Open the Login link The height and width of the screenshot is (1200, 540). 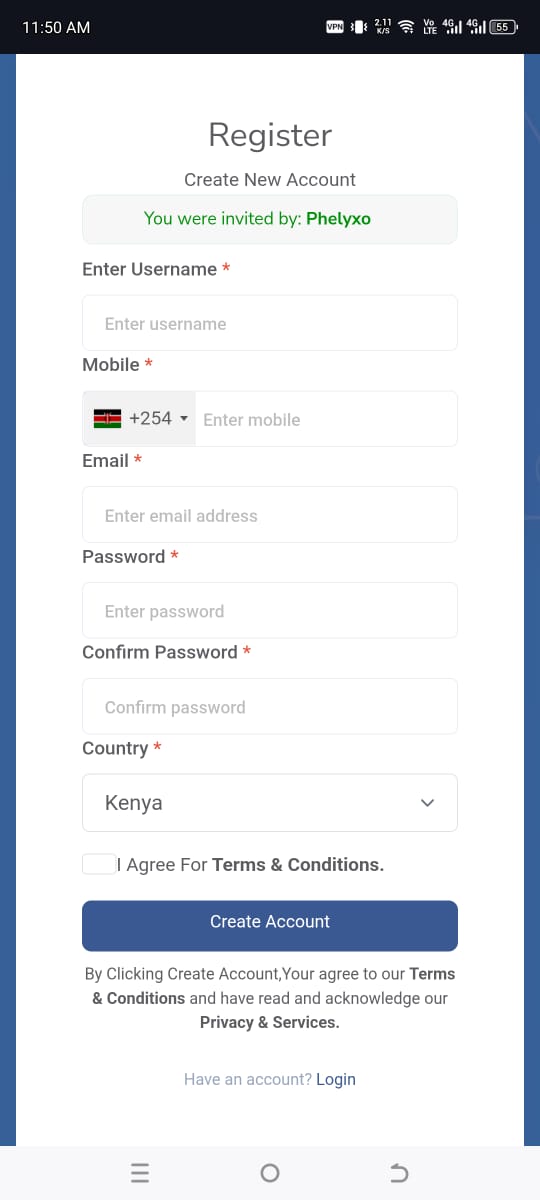click(x=336, y=1079)
